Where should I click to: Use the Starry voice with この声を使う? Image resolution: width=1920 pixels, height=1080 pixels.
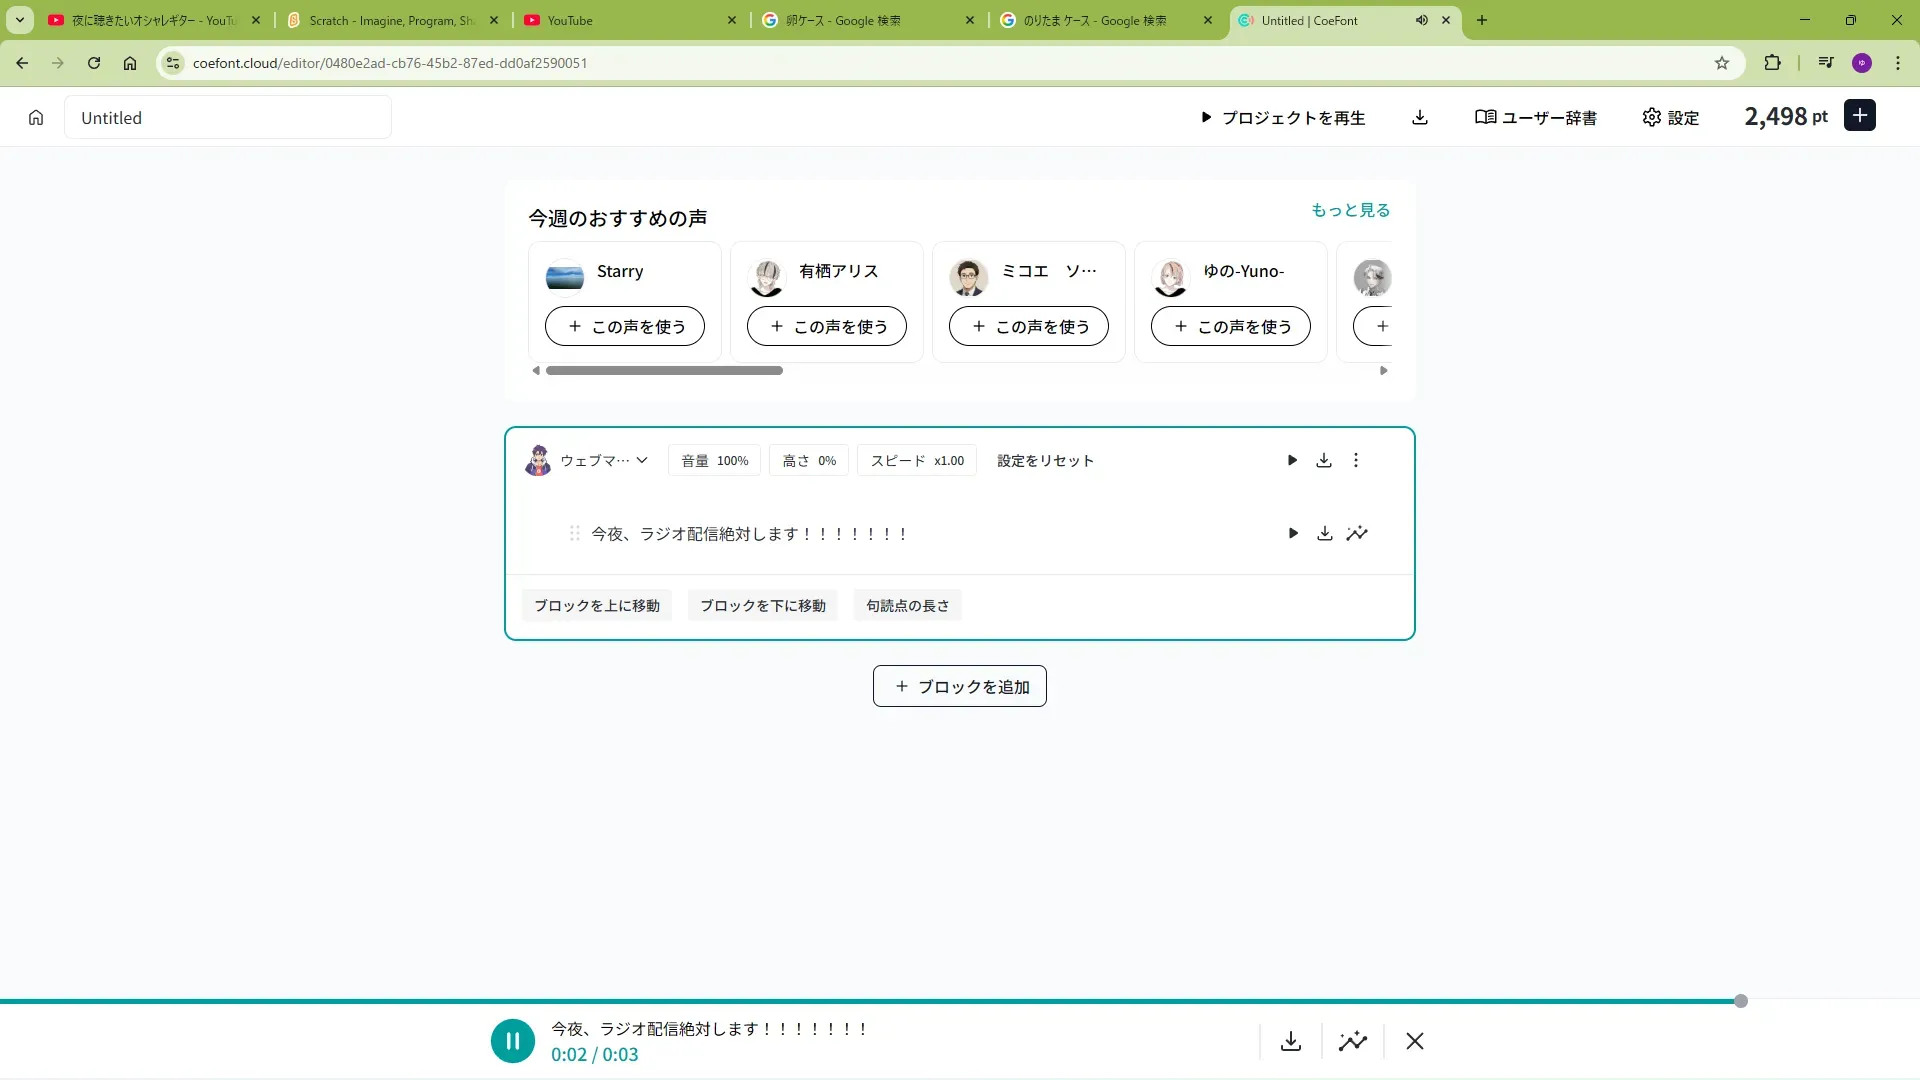point(625,327)
